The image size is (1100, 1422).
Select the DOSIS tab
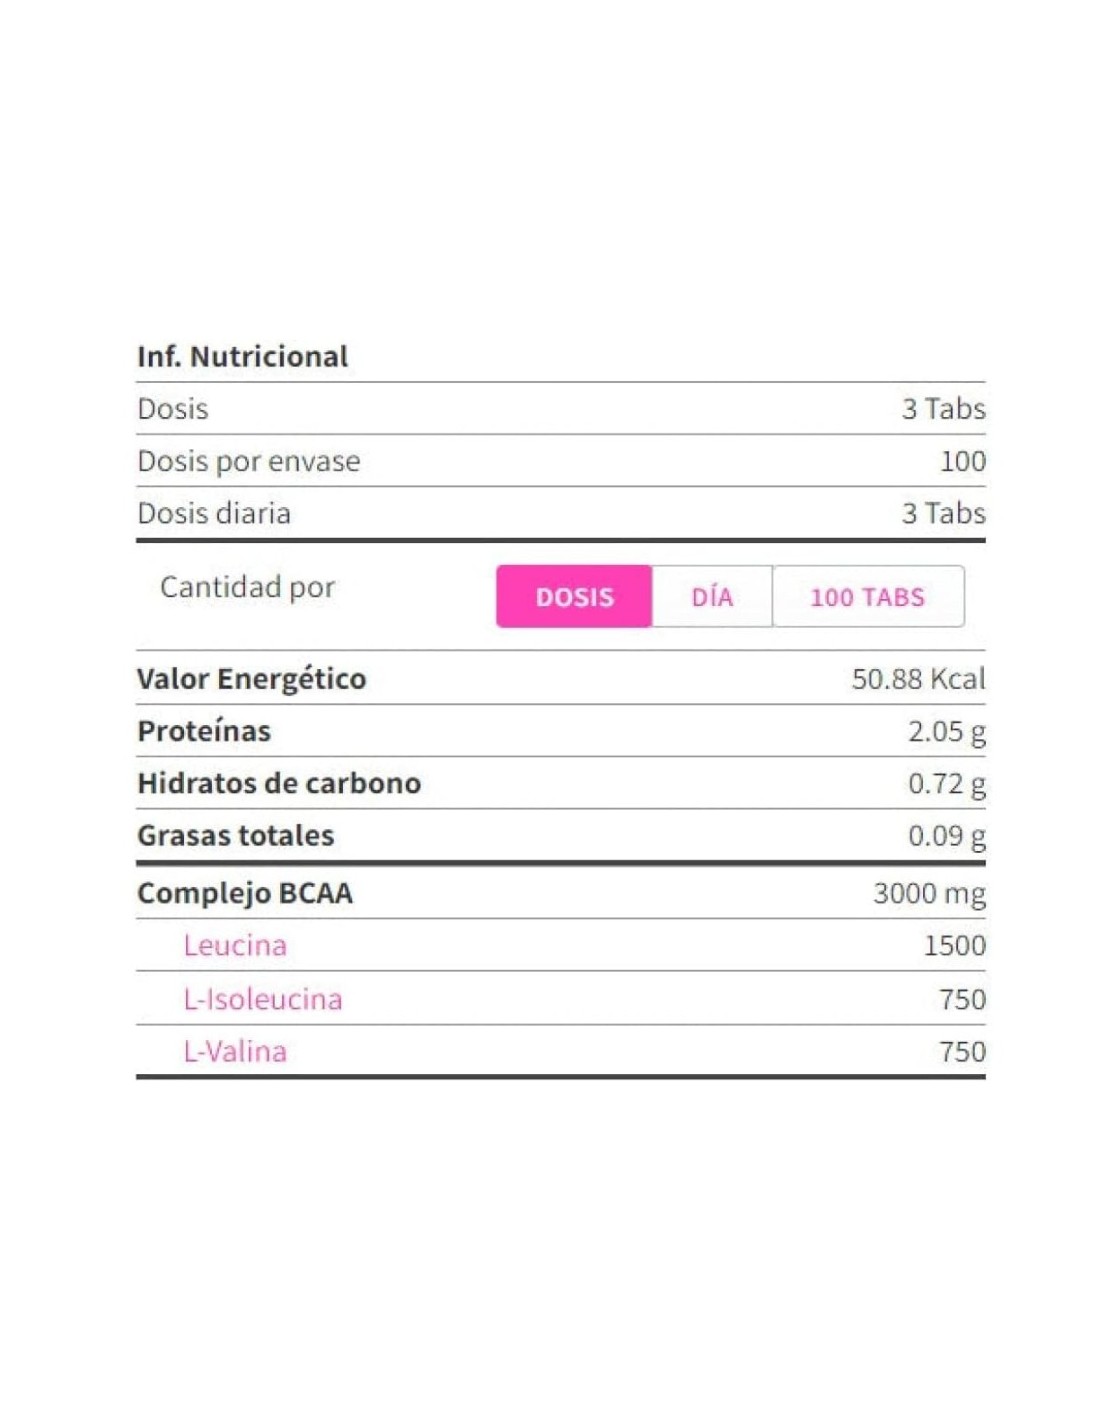pos(574,597)
